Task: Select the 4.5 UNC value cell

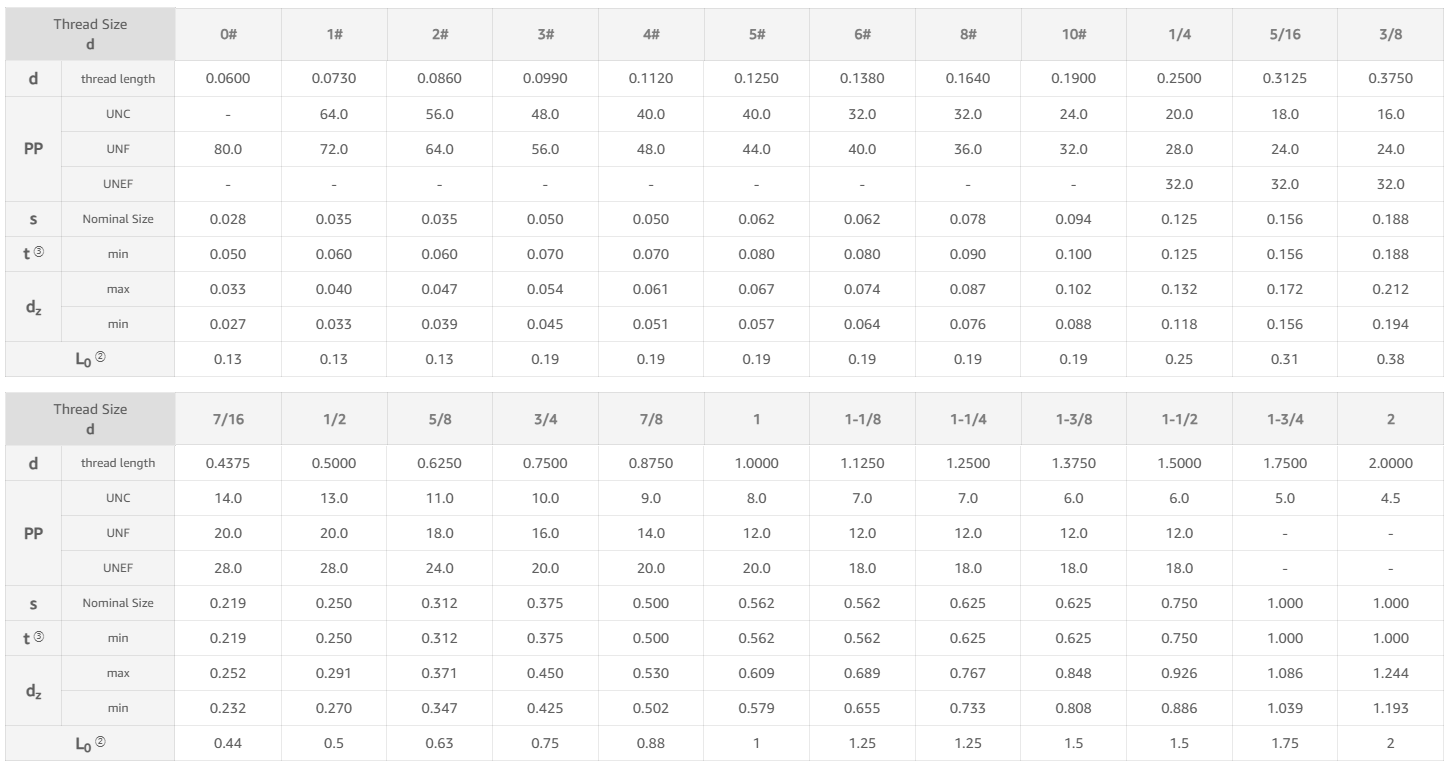Action: pos(1390,498)
